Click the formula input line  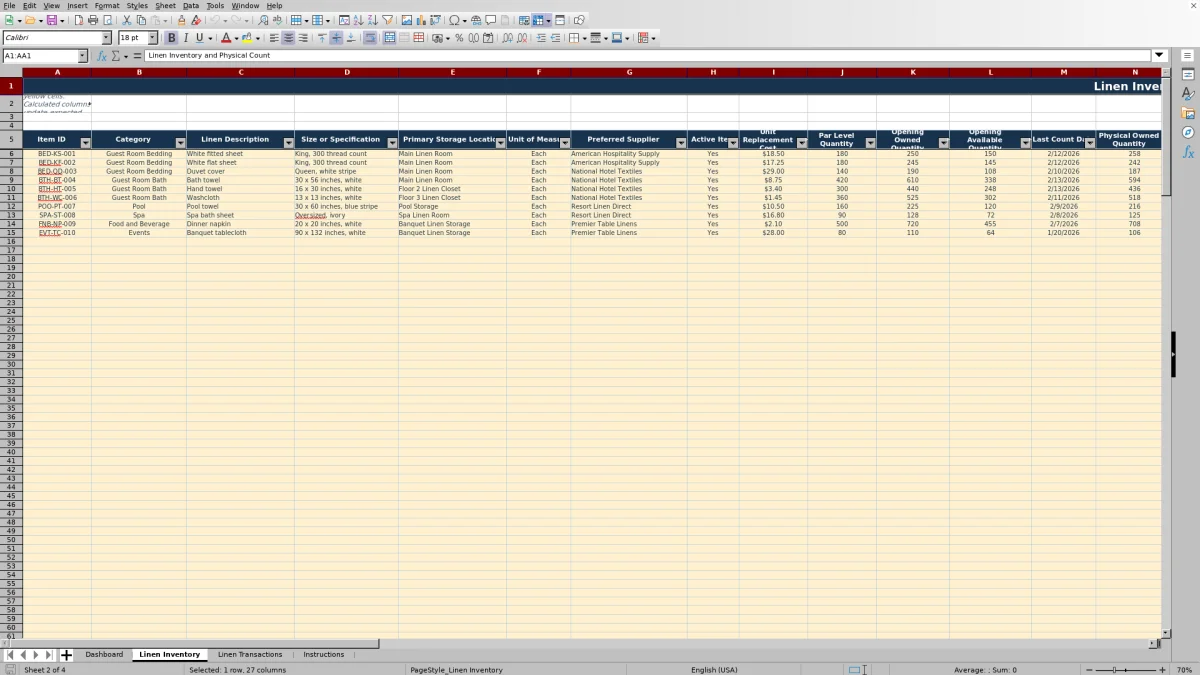648,56
